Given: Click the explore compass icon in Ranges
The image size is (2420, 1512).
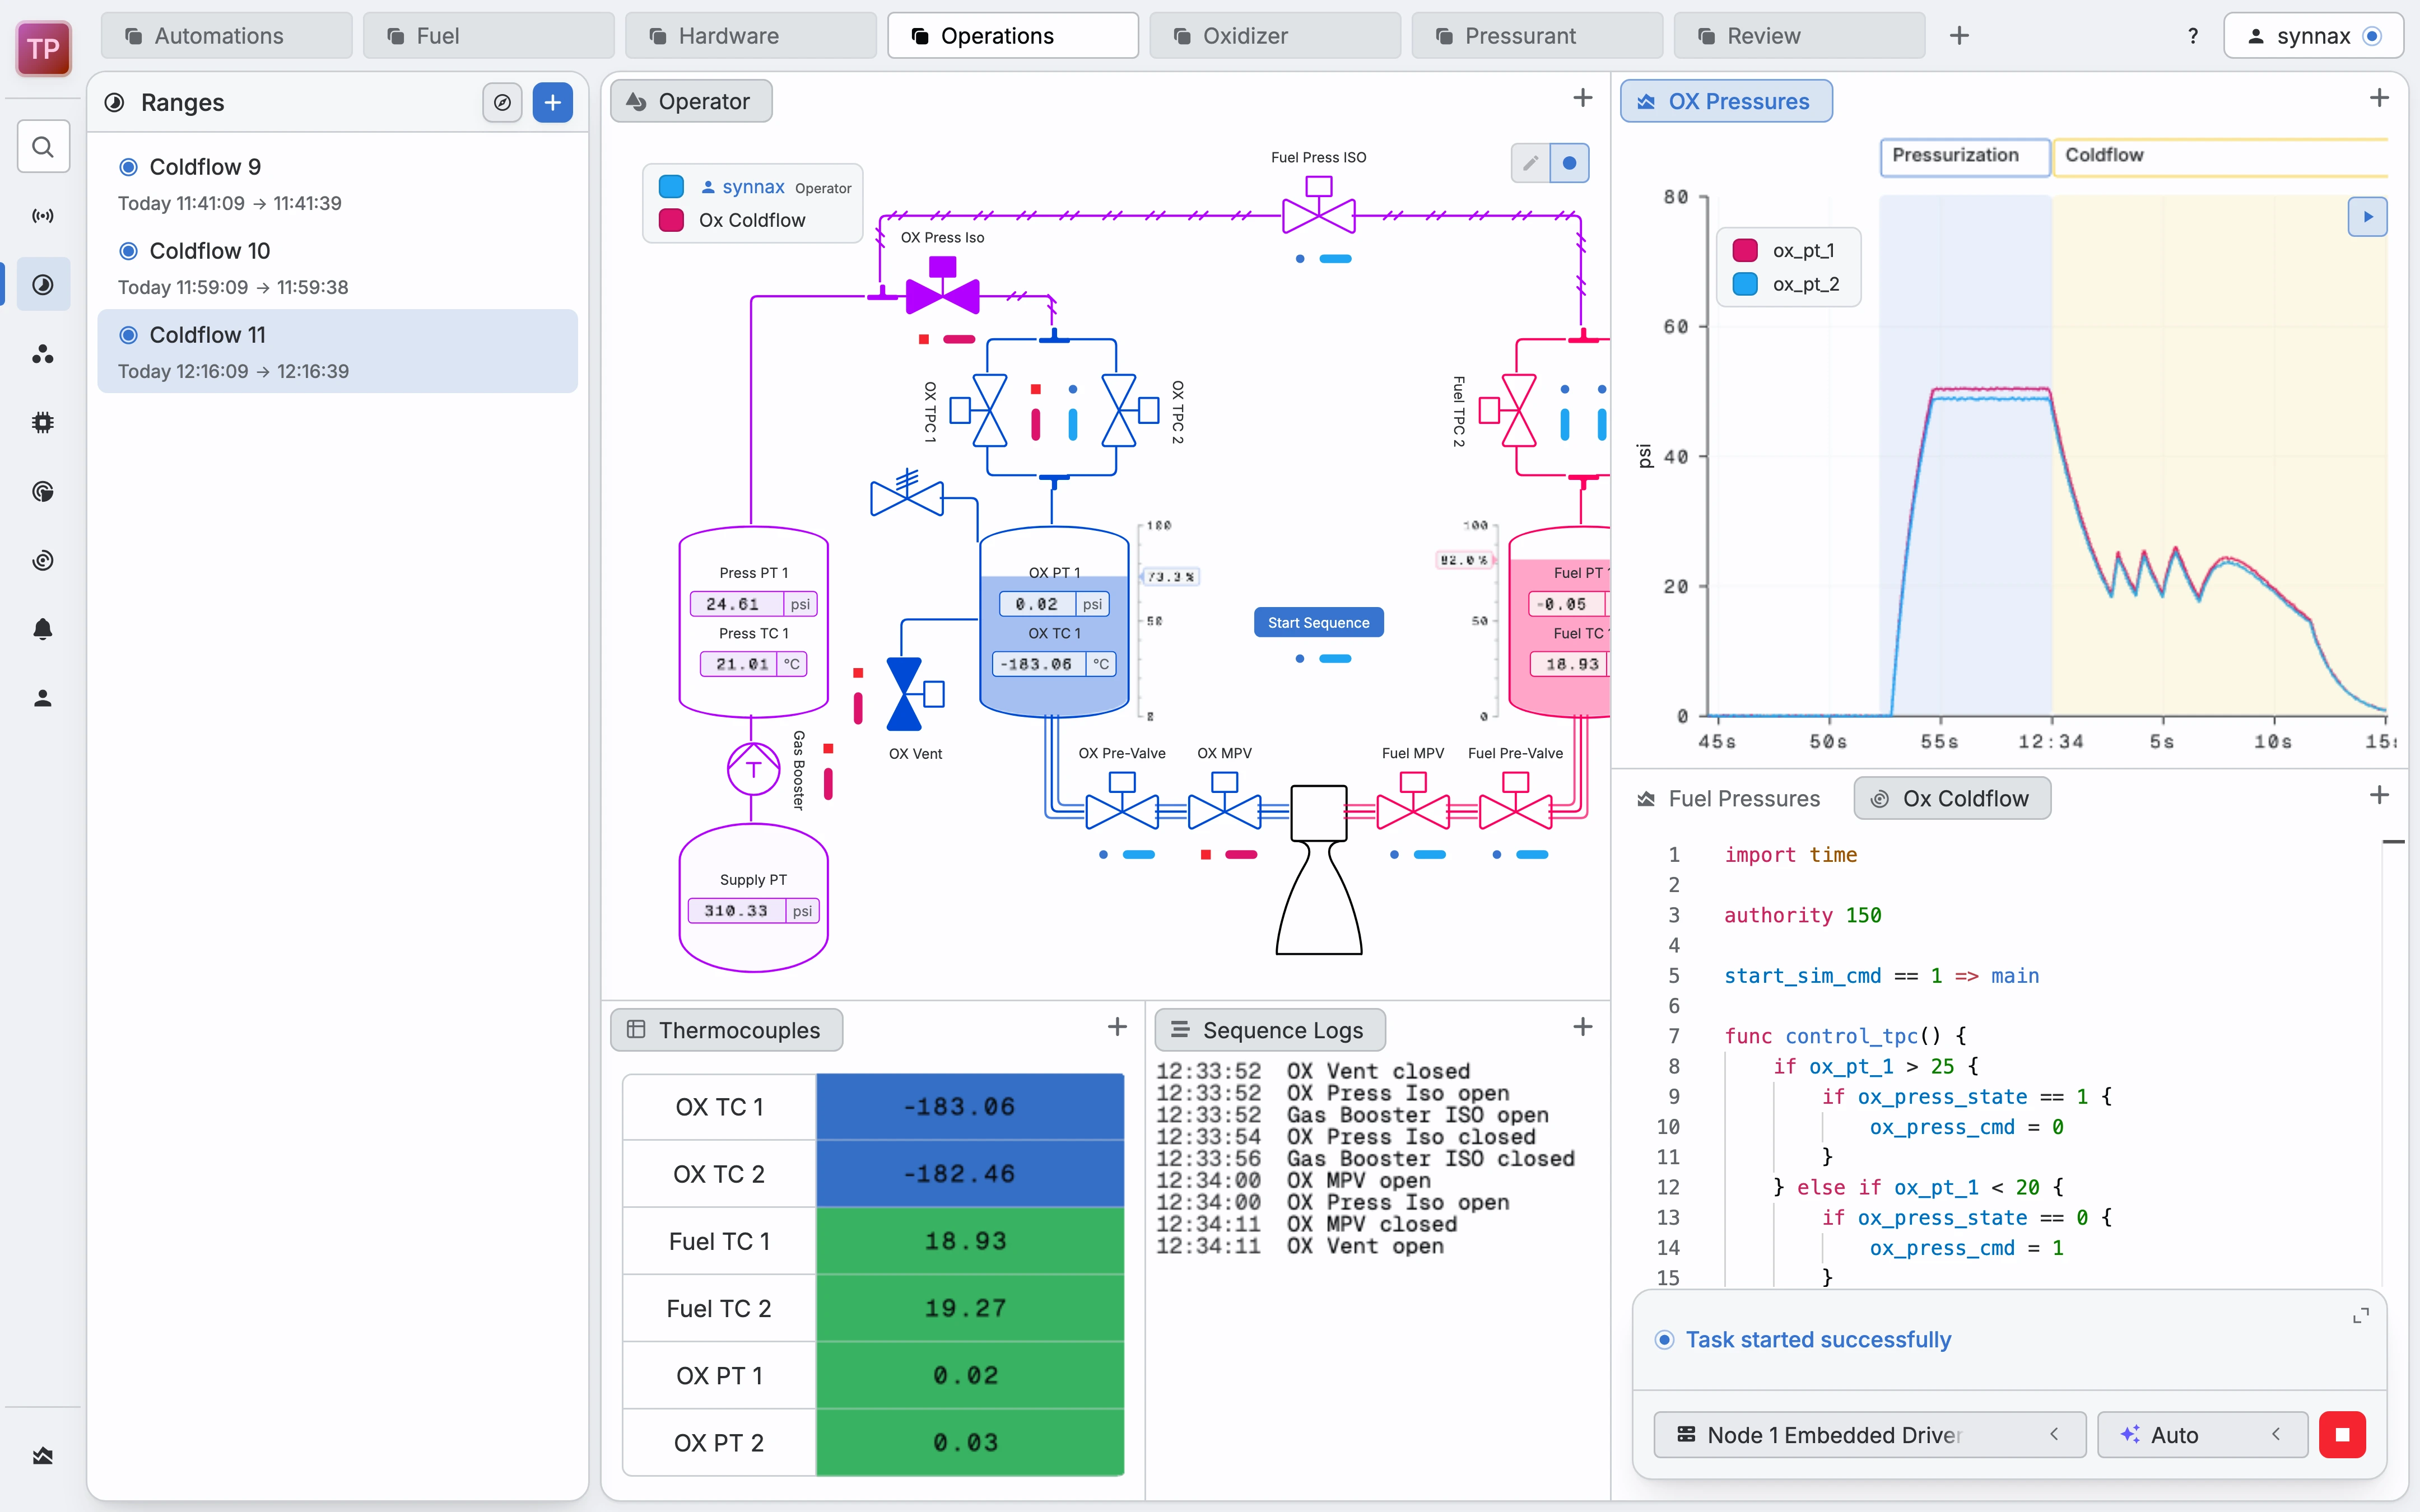Looking at the screenshot, I should pyautogui.click(x=502, y=102).
